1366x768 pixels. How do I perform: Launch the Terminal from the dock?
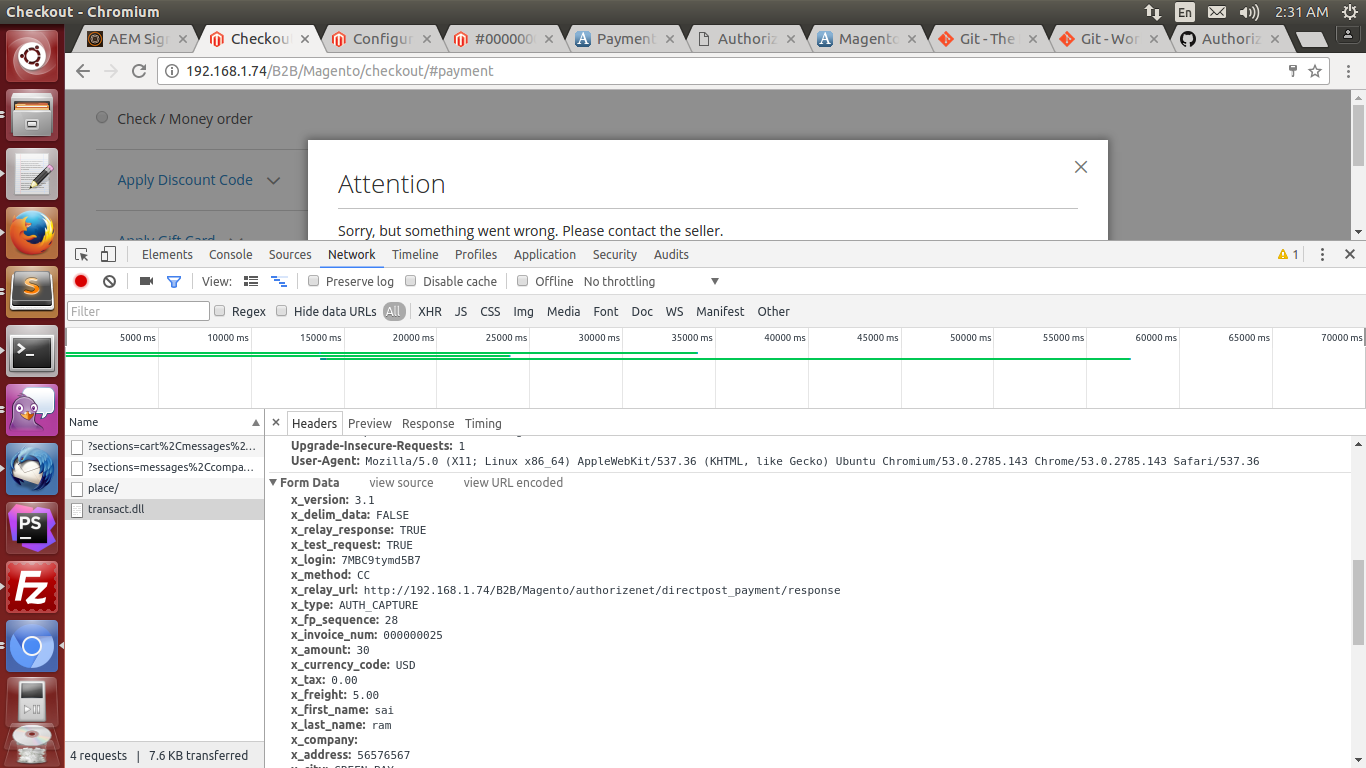pos(32,351)
